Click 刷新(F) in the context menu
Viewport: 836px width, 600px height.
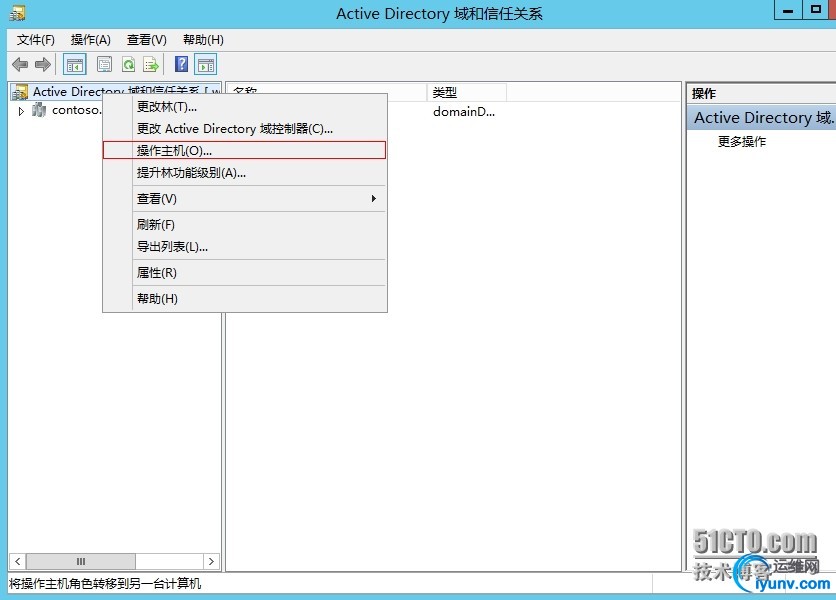click(x=245, y=225)
